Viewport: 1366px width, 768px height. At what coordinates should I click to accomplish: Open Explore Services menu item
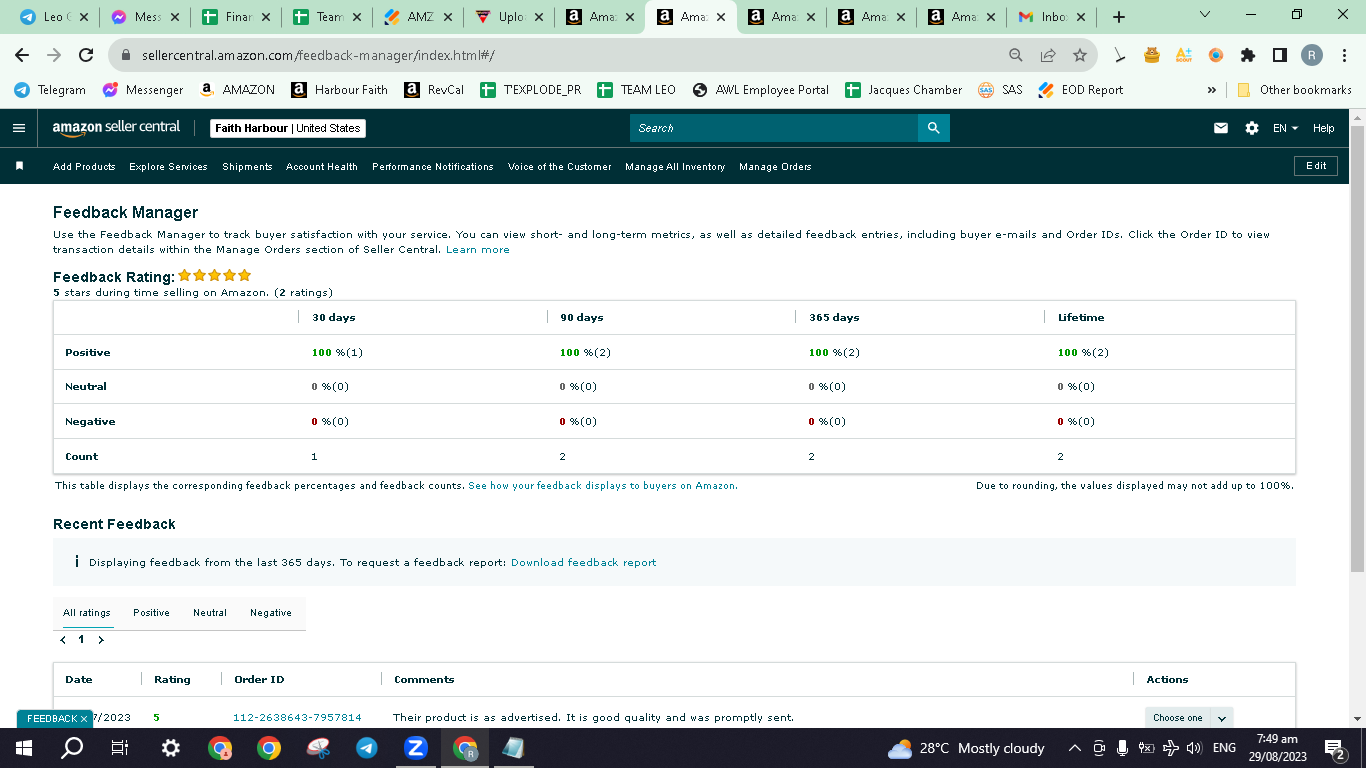tap(168, 167)
